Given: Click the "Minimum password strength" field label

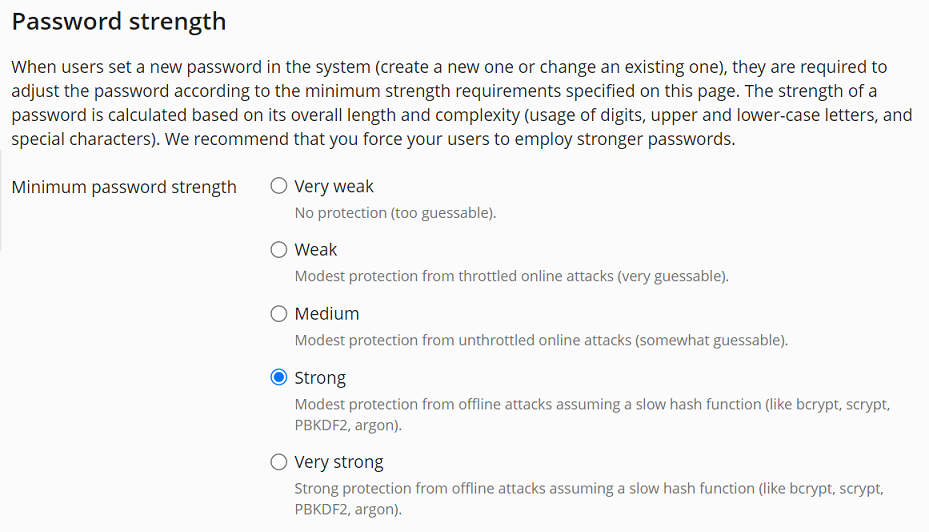Looking at the screenshot, I should (x=124, y=187).
